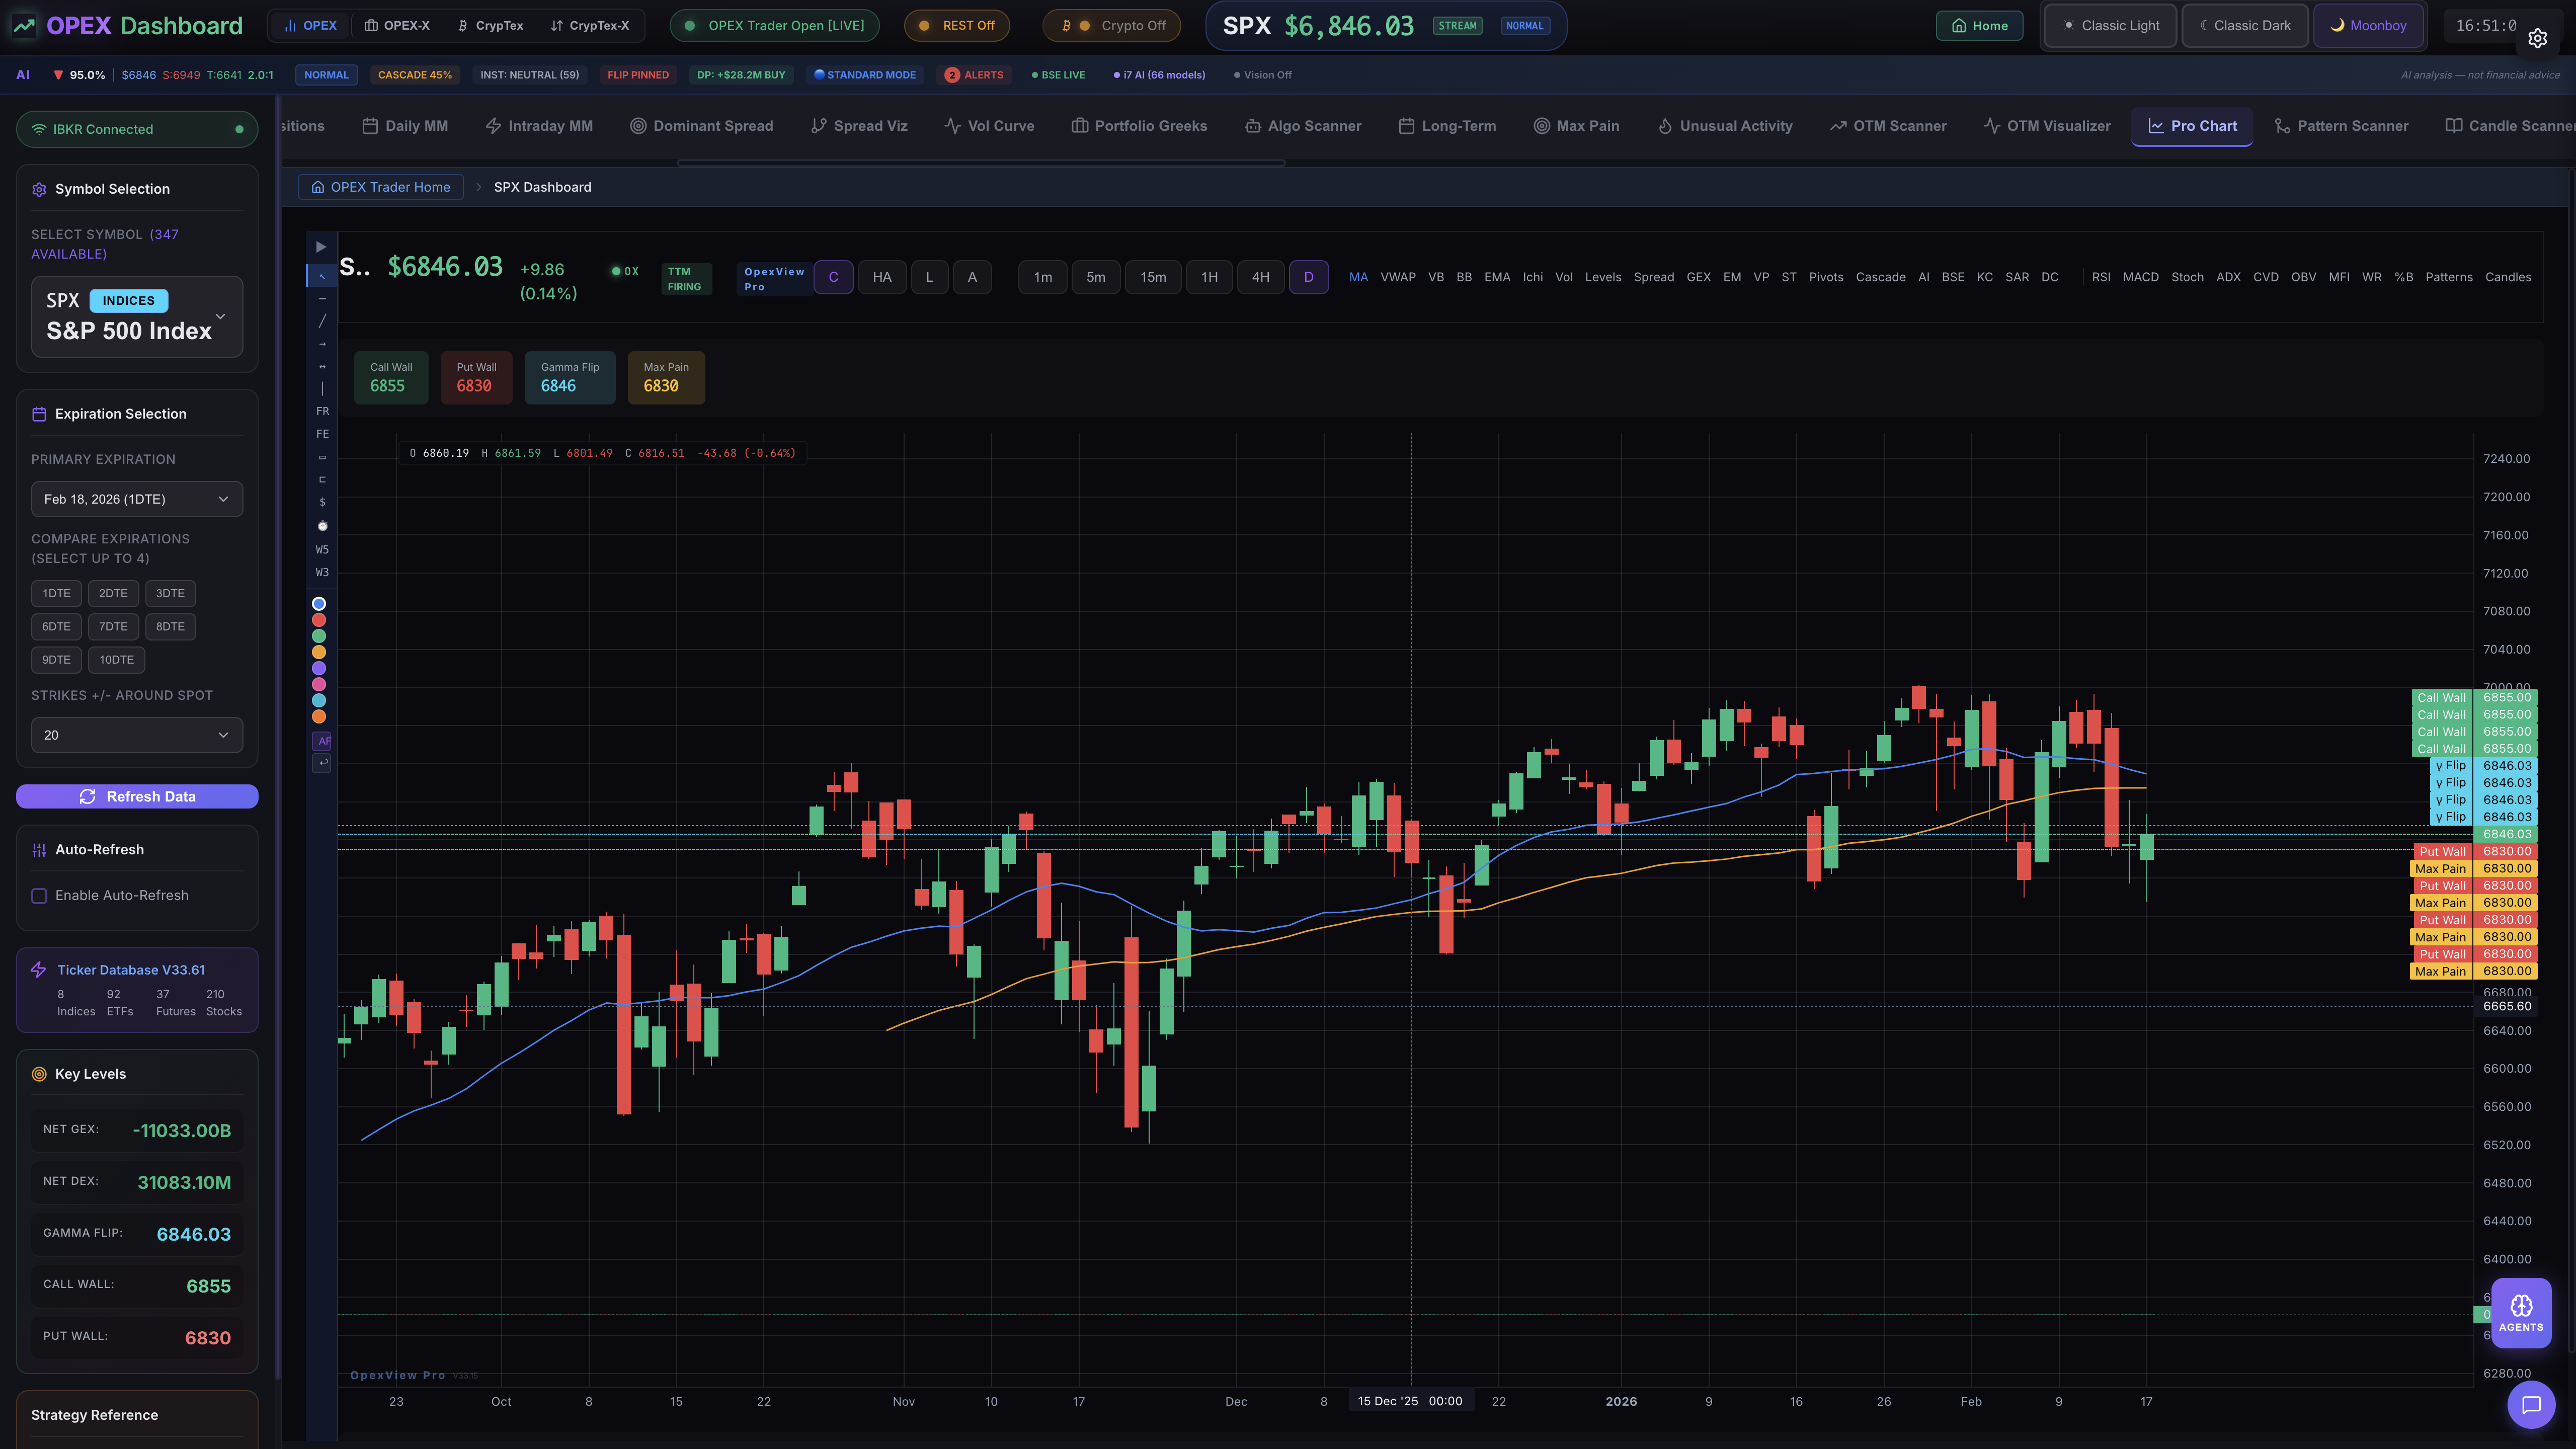Toggle the VWAP indicator on
2576x1449 pixels.
click(x=1397, y=277)
